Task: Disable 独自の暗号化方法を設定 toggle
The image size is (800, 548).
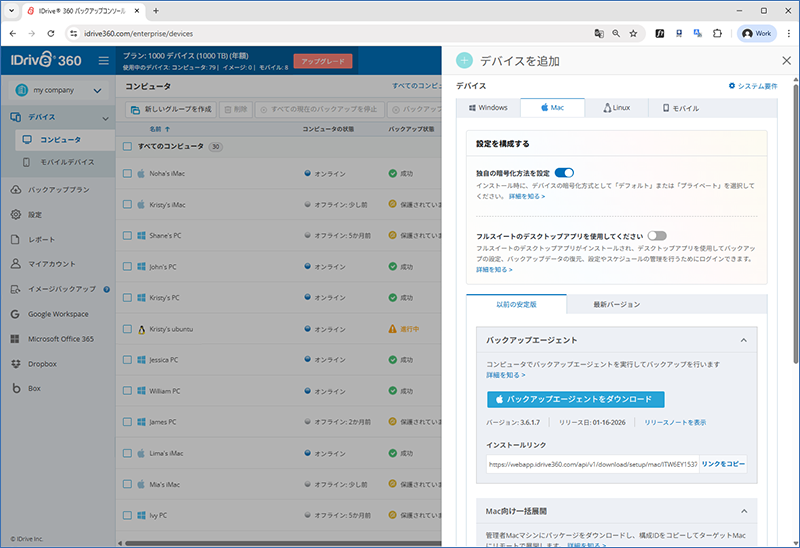Action: click(564, 173)
